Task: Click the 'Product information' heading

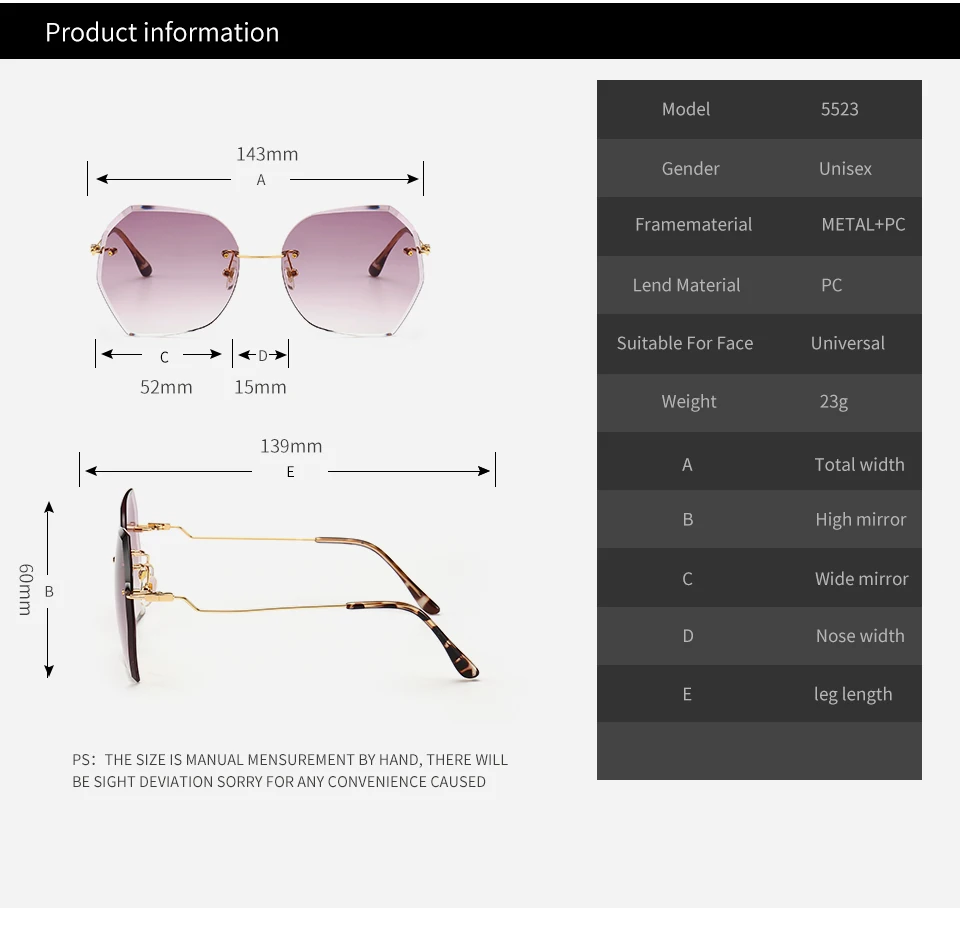Action: 162,32
